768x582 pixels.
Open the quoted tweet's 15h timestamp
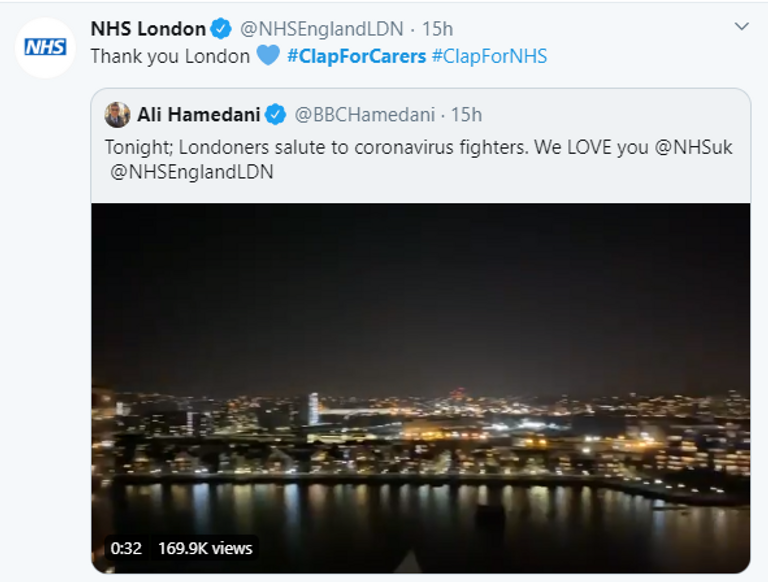click(466, 115)
